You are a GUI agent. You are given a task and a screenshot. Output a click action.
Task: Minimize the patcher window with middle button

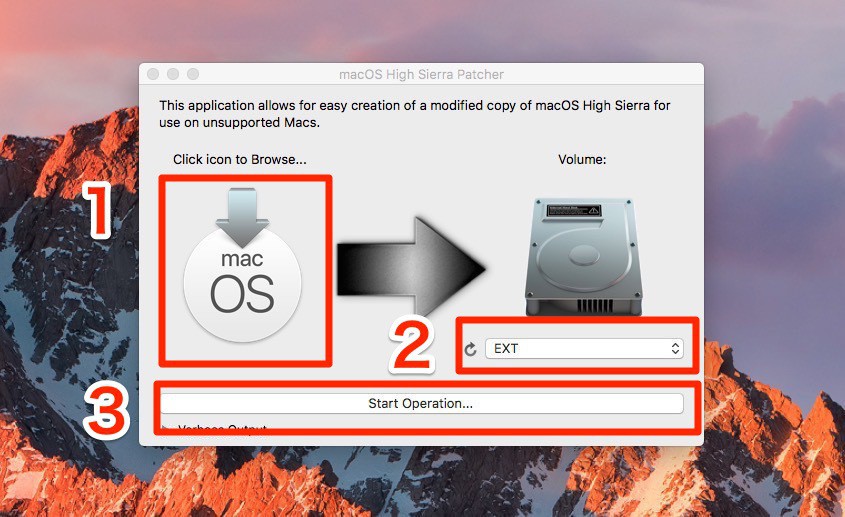tap(173, 74)
